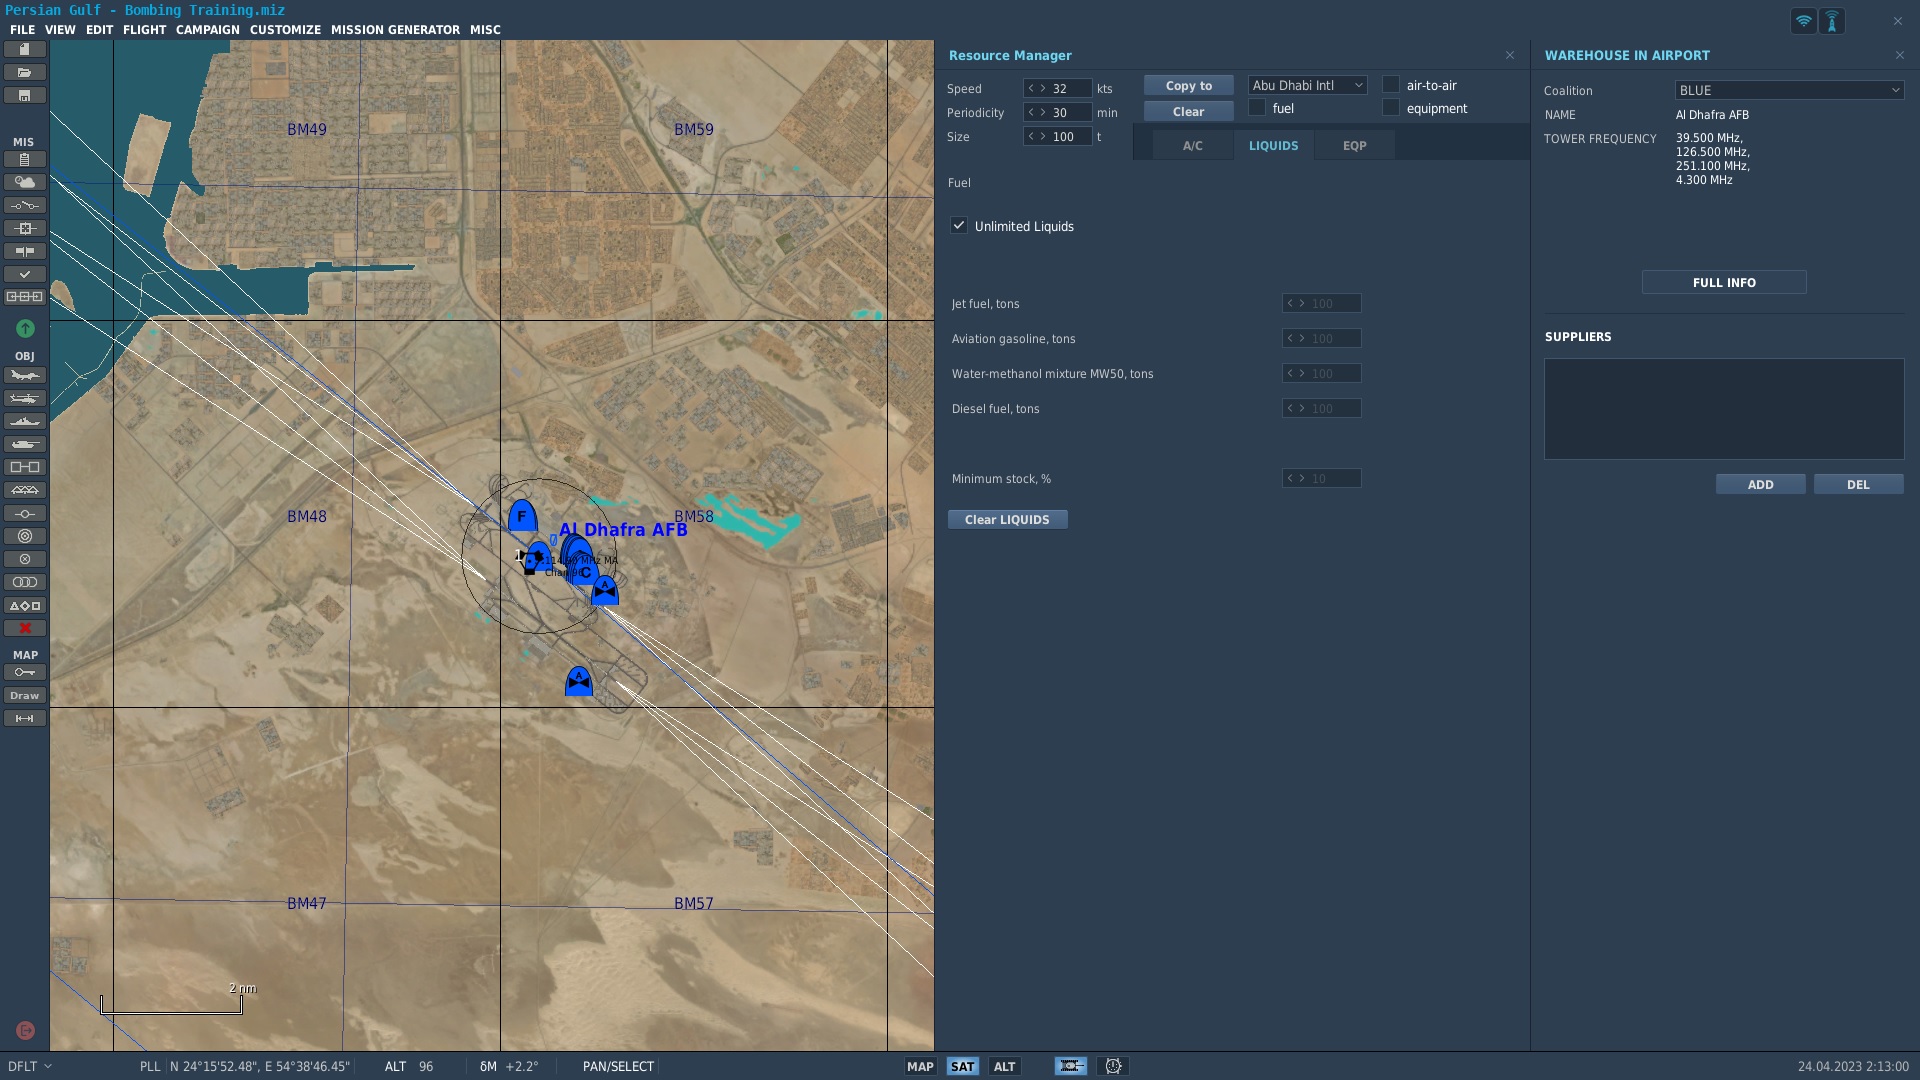Click the Clear button beside Periodicity
This screenshot has height=1080, width=1920.
point(1188,111)
